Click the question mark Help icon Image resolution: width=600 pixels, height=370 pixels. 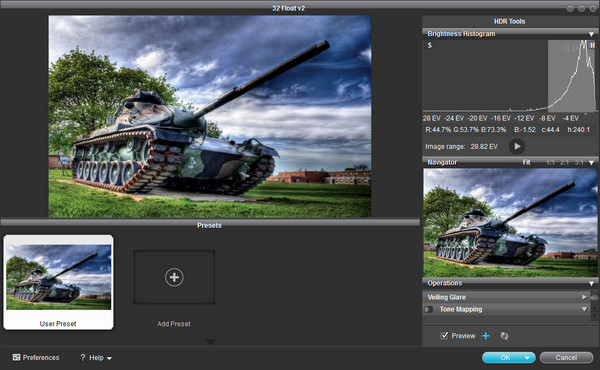pyautogui.click(x=83, y=357)
